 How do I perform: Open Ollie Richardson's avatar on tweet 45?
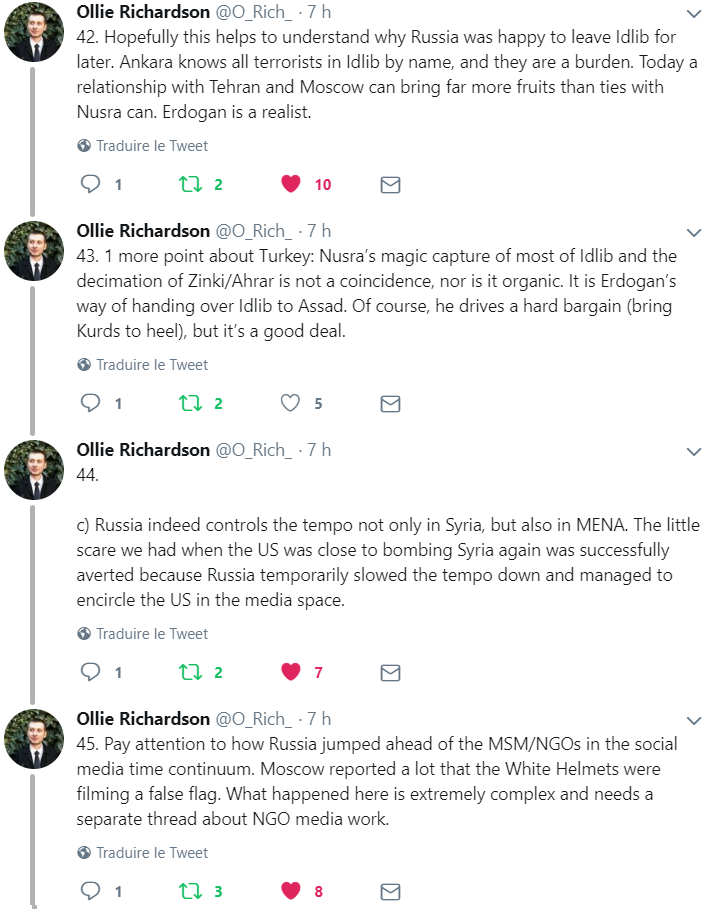pyautogui.click(x=35, y=739)
